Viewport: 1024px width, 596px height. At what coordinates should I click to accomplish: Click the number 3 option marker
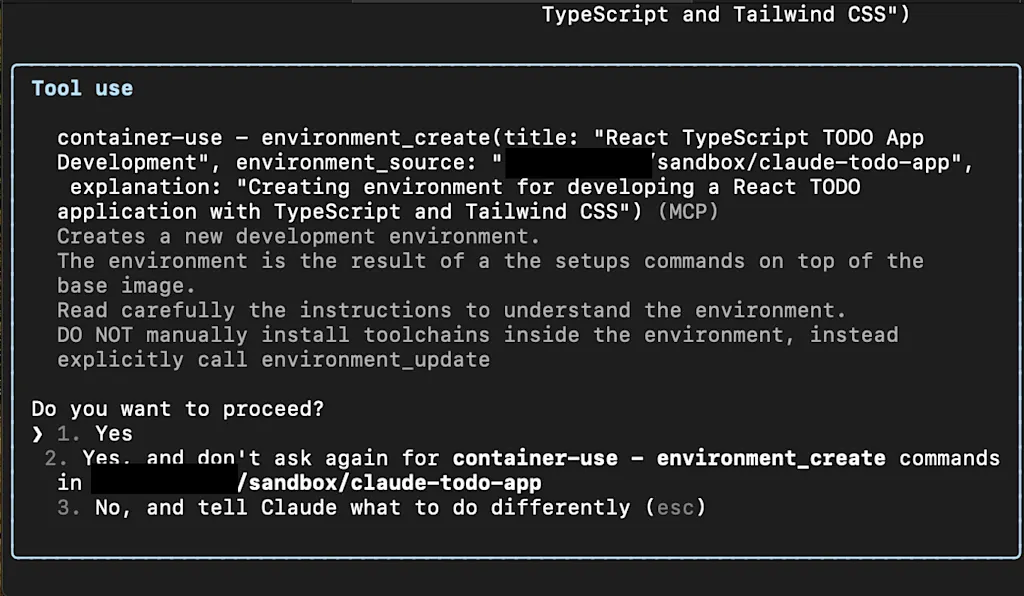(x=68, y=508)
